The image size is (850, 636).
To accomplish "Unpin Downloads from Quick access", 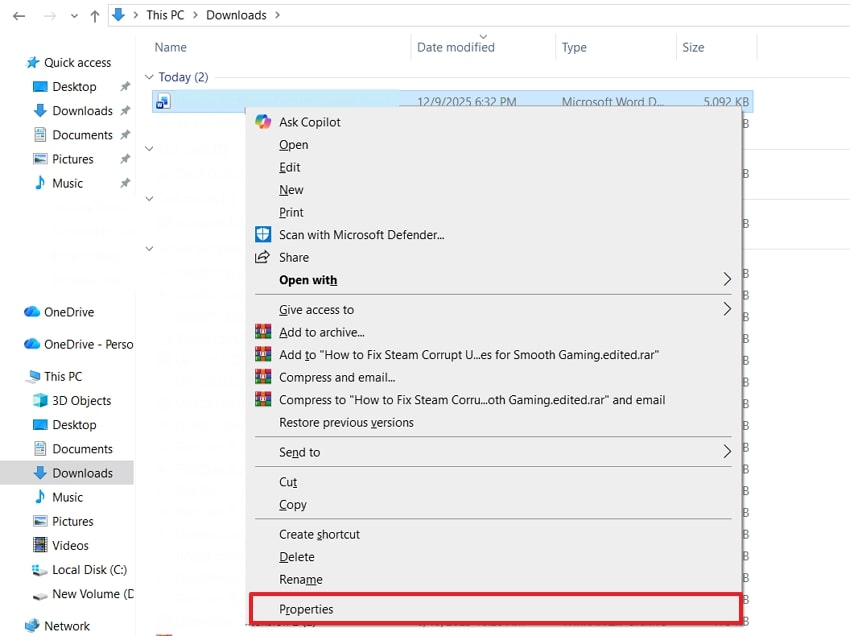I will 124,111.
